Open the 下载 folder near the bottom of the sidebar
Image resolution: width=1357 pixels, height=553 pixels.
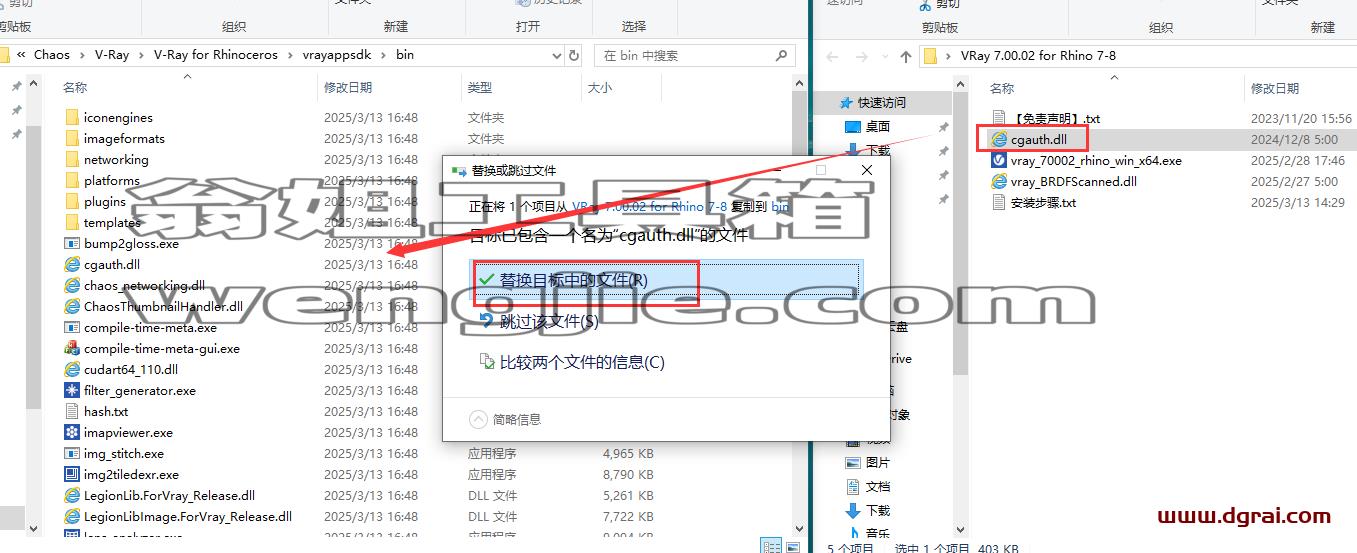click(x=877, y=510)
